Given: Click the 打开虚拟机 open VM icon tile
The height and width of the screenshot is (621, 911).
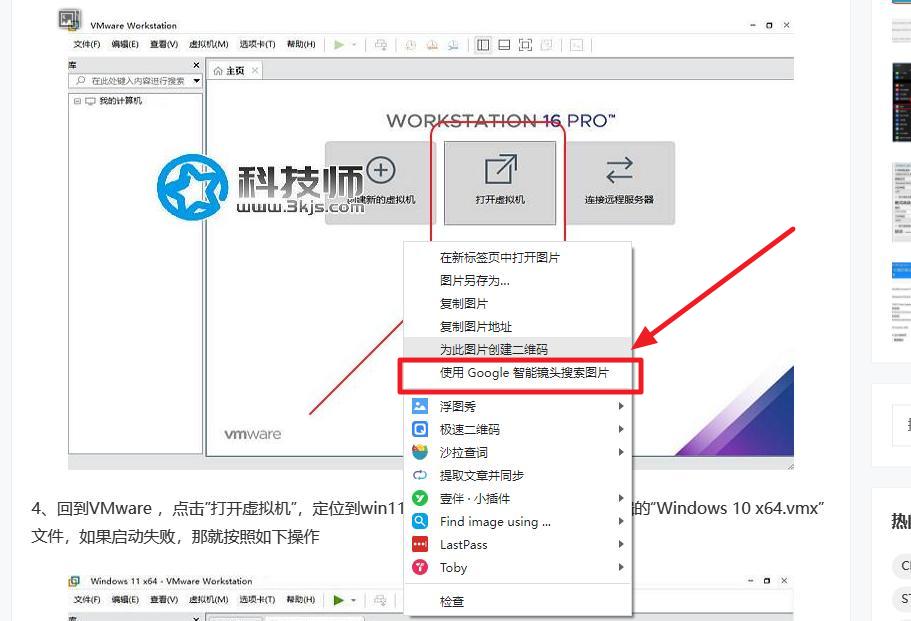Looking at the screenshot, I should click(x=500, y=183).
